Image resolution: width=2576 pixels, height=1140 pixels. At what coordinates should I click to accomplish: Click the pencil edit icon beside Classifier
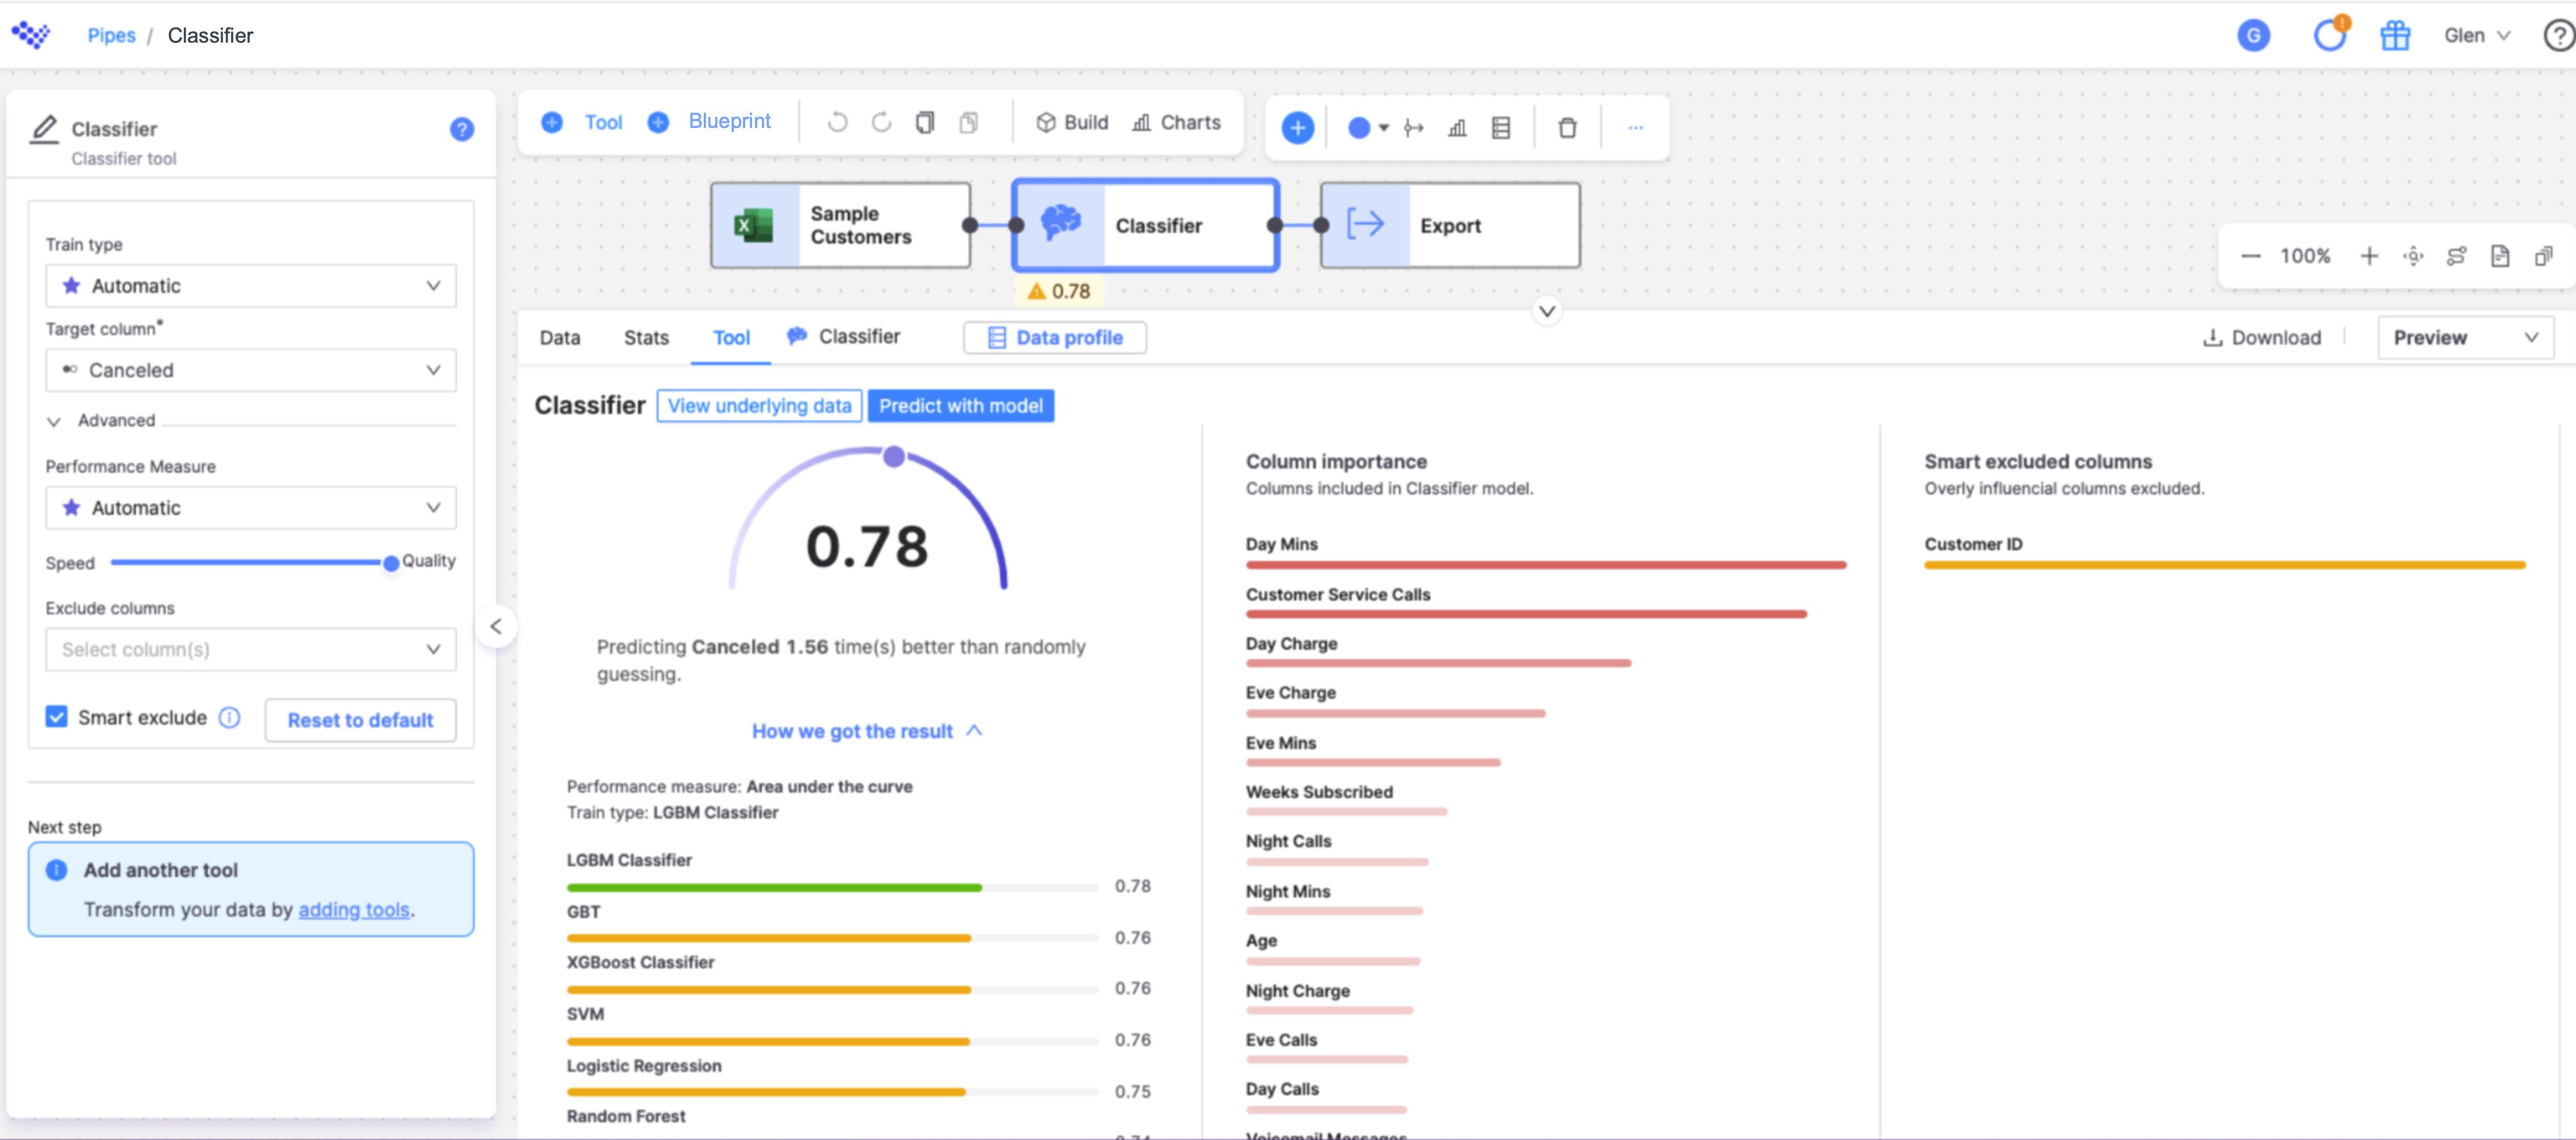click(x=44, y=130)
